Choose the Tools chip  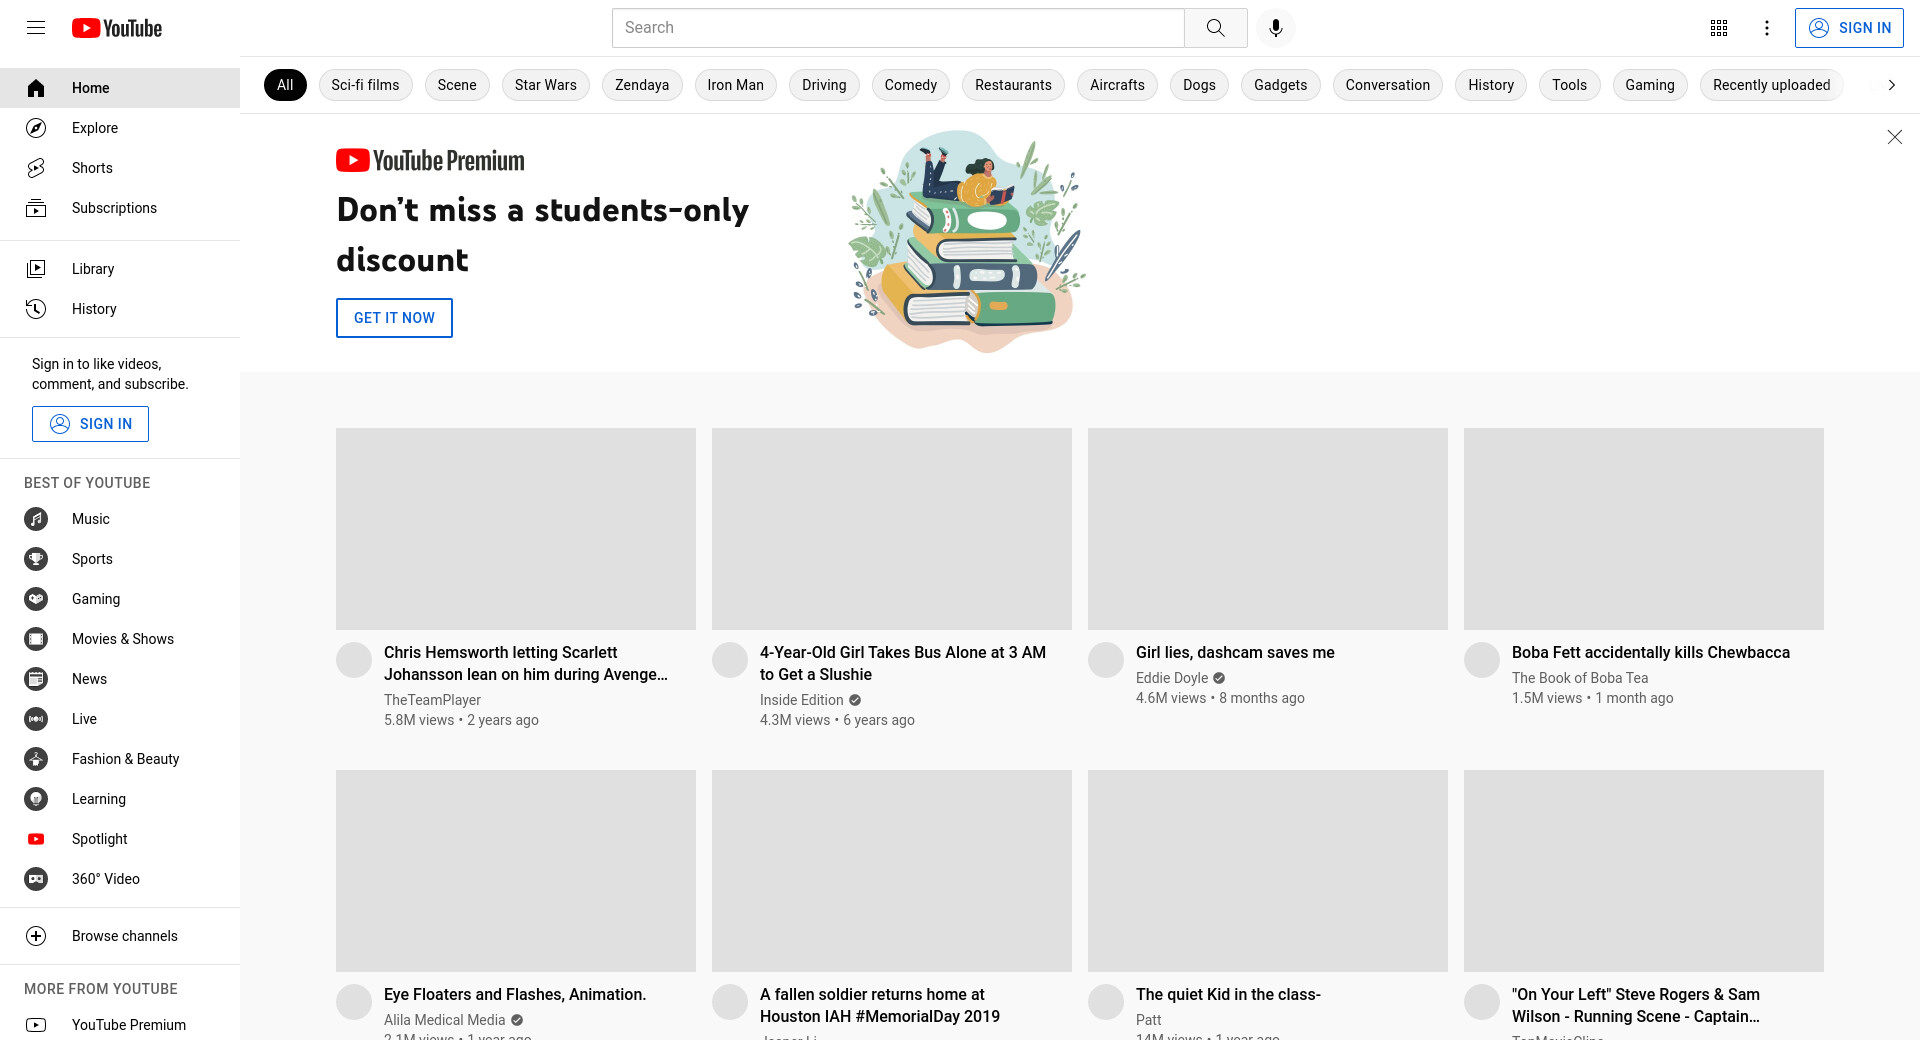tap(1570, 85)
